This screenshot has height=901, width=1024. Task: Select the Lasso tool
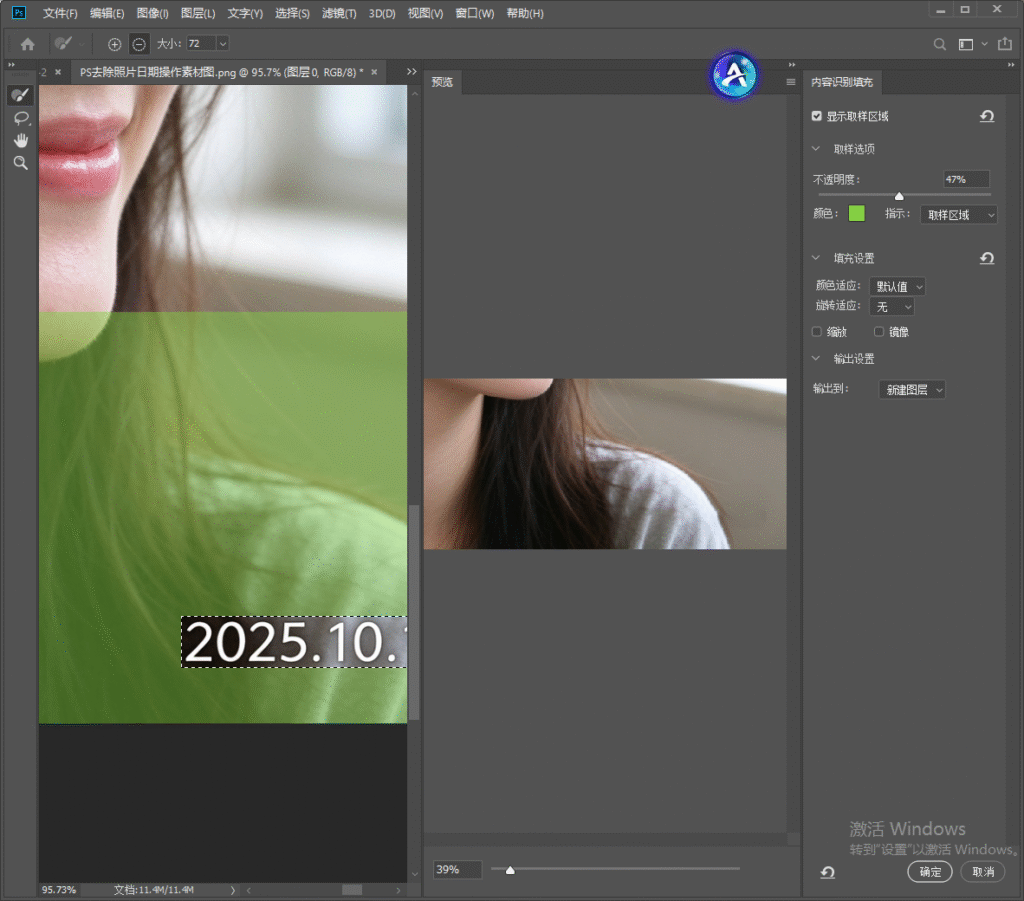click(x=21, y=118)
